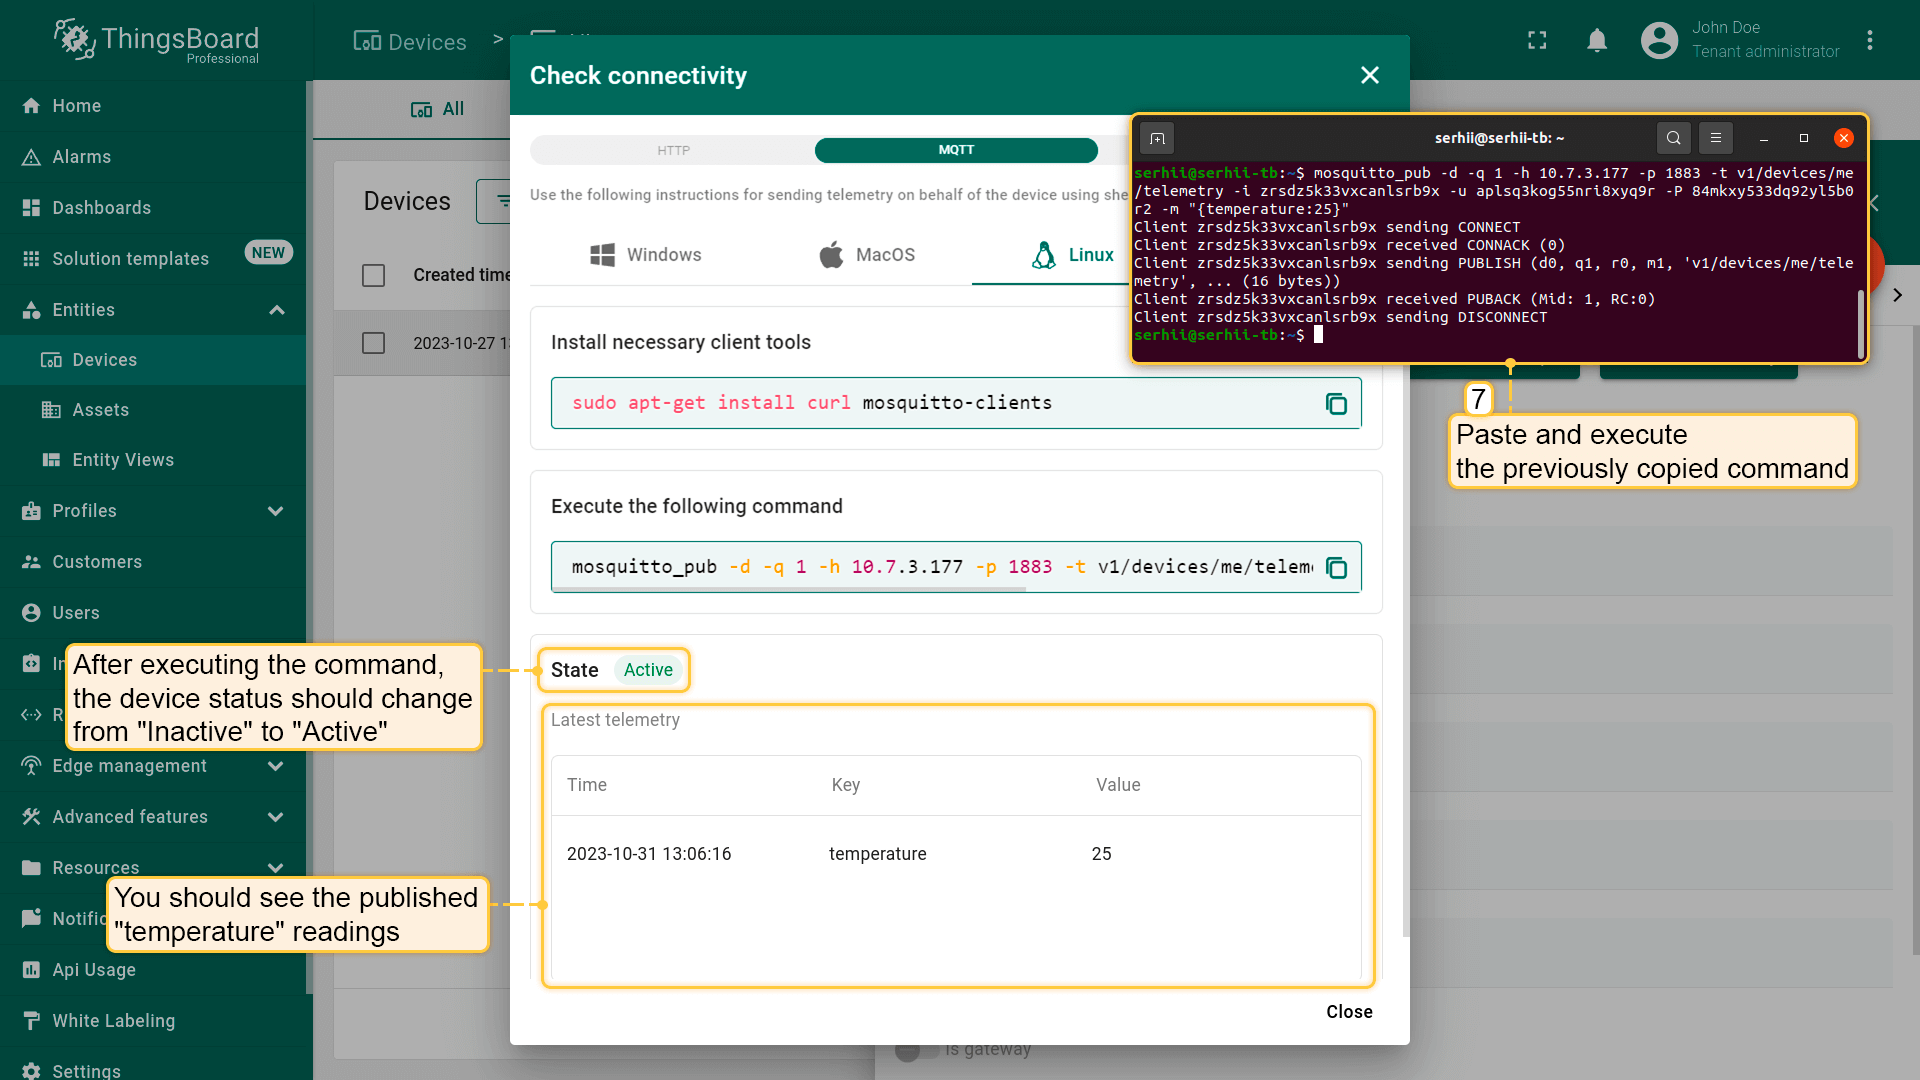1920x1080 pixels.
Task: Check the Created time header checkbox
Action: pyautogui.click(x=373, y=275)
